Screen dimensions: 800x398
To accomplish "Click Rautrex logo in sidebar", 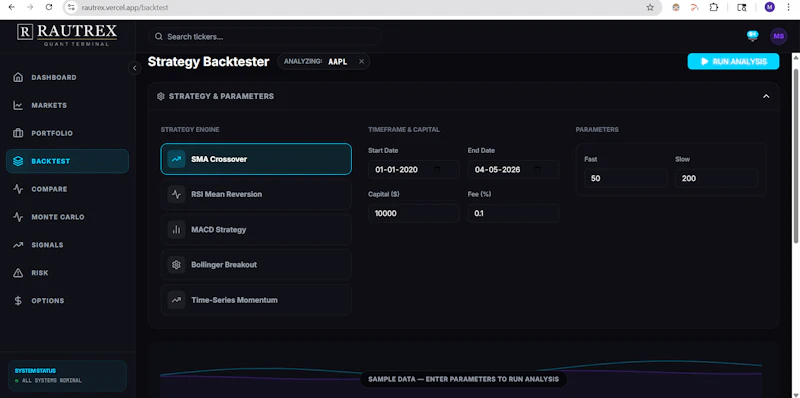I will [67, 34].
